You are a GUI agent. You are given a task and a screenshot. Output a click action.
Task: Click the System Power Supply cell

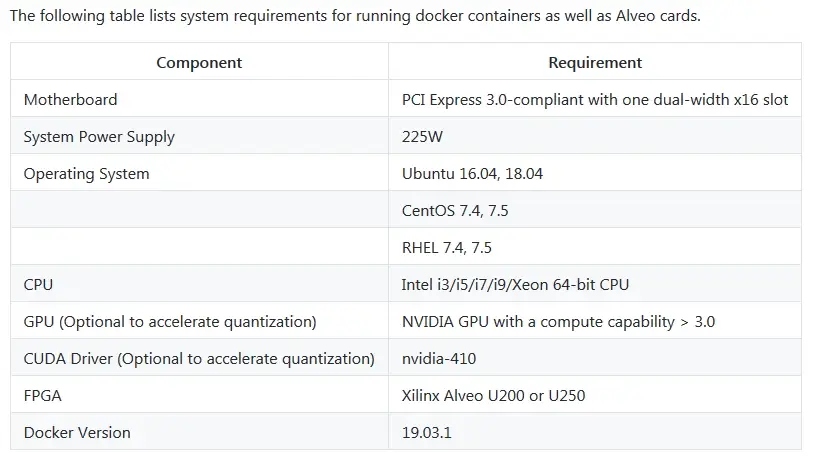point(99,136)
